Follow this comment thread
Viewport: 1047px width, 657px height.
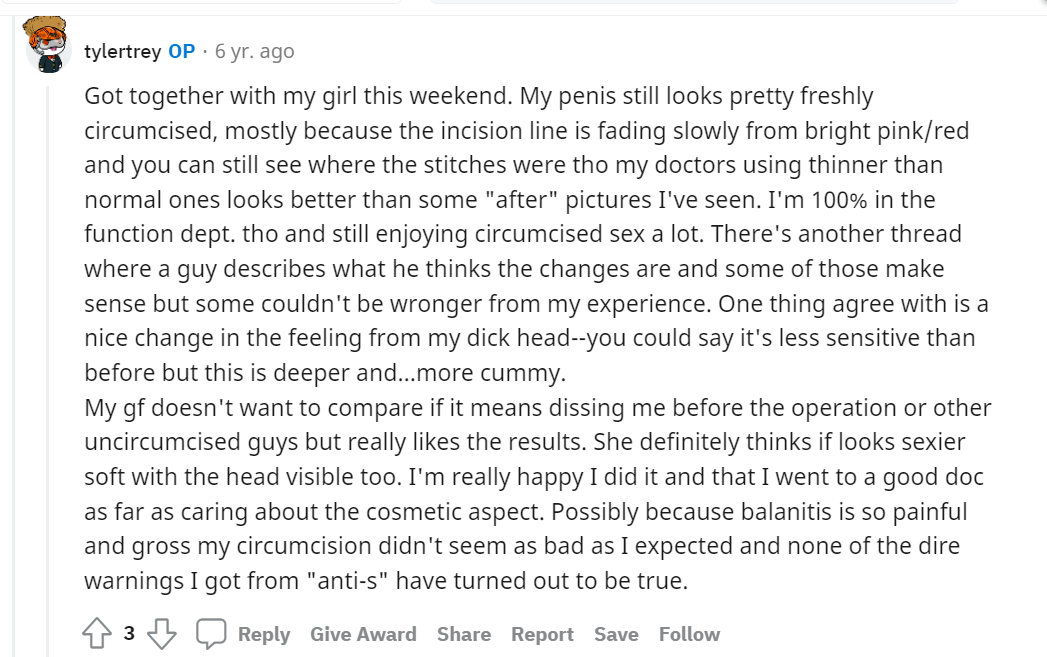click(689, 634)
